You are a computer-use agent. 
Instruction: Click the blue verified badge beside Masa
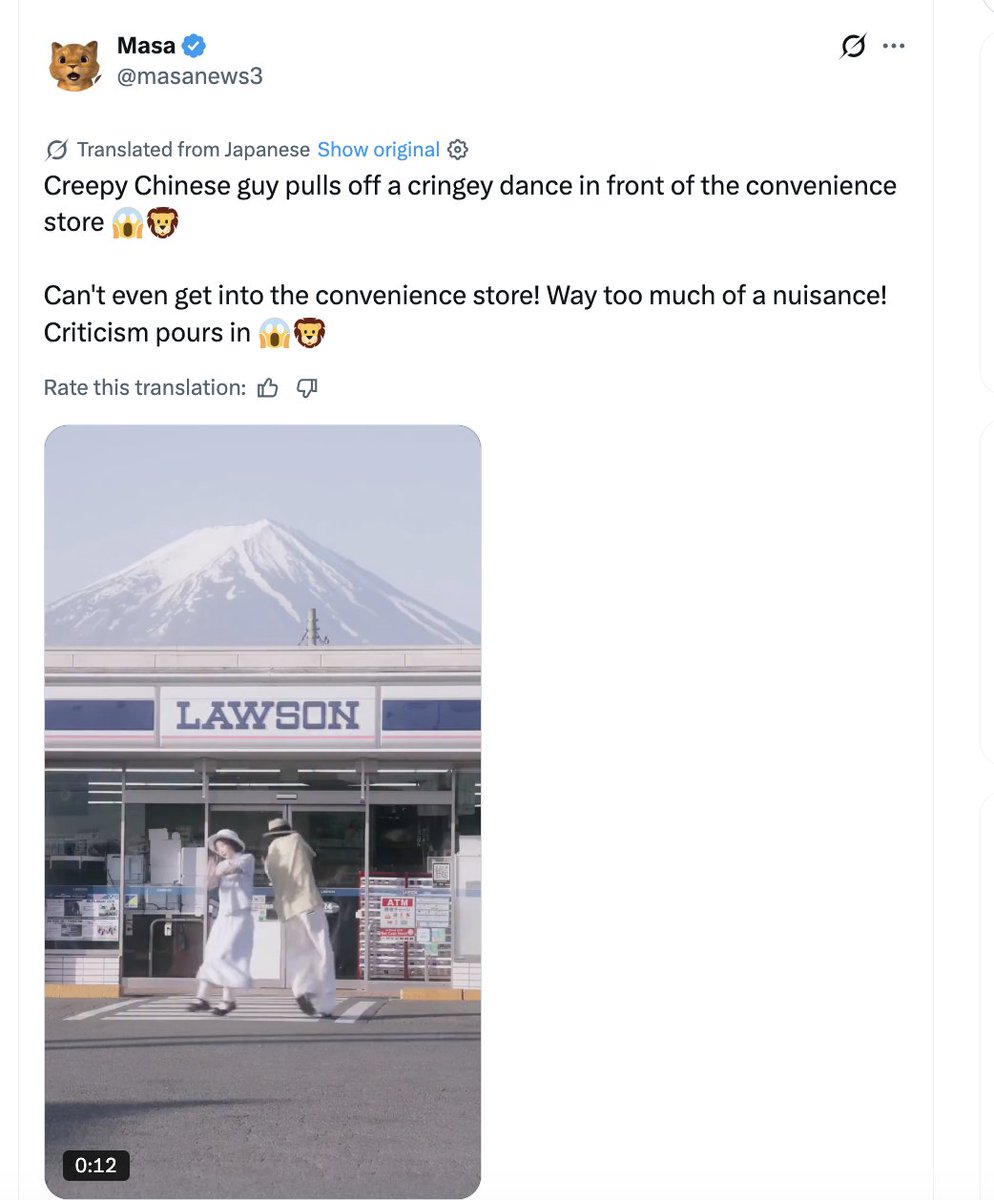click(196, 45)
